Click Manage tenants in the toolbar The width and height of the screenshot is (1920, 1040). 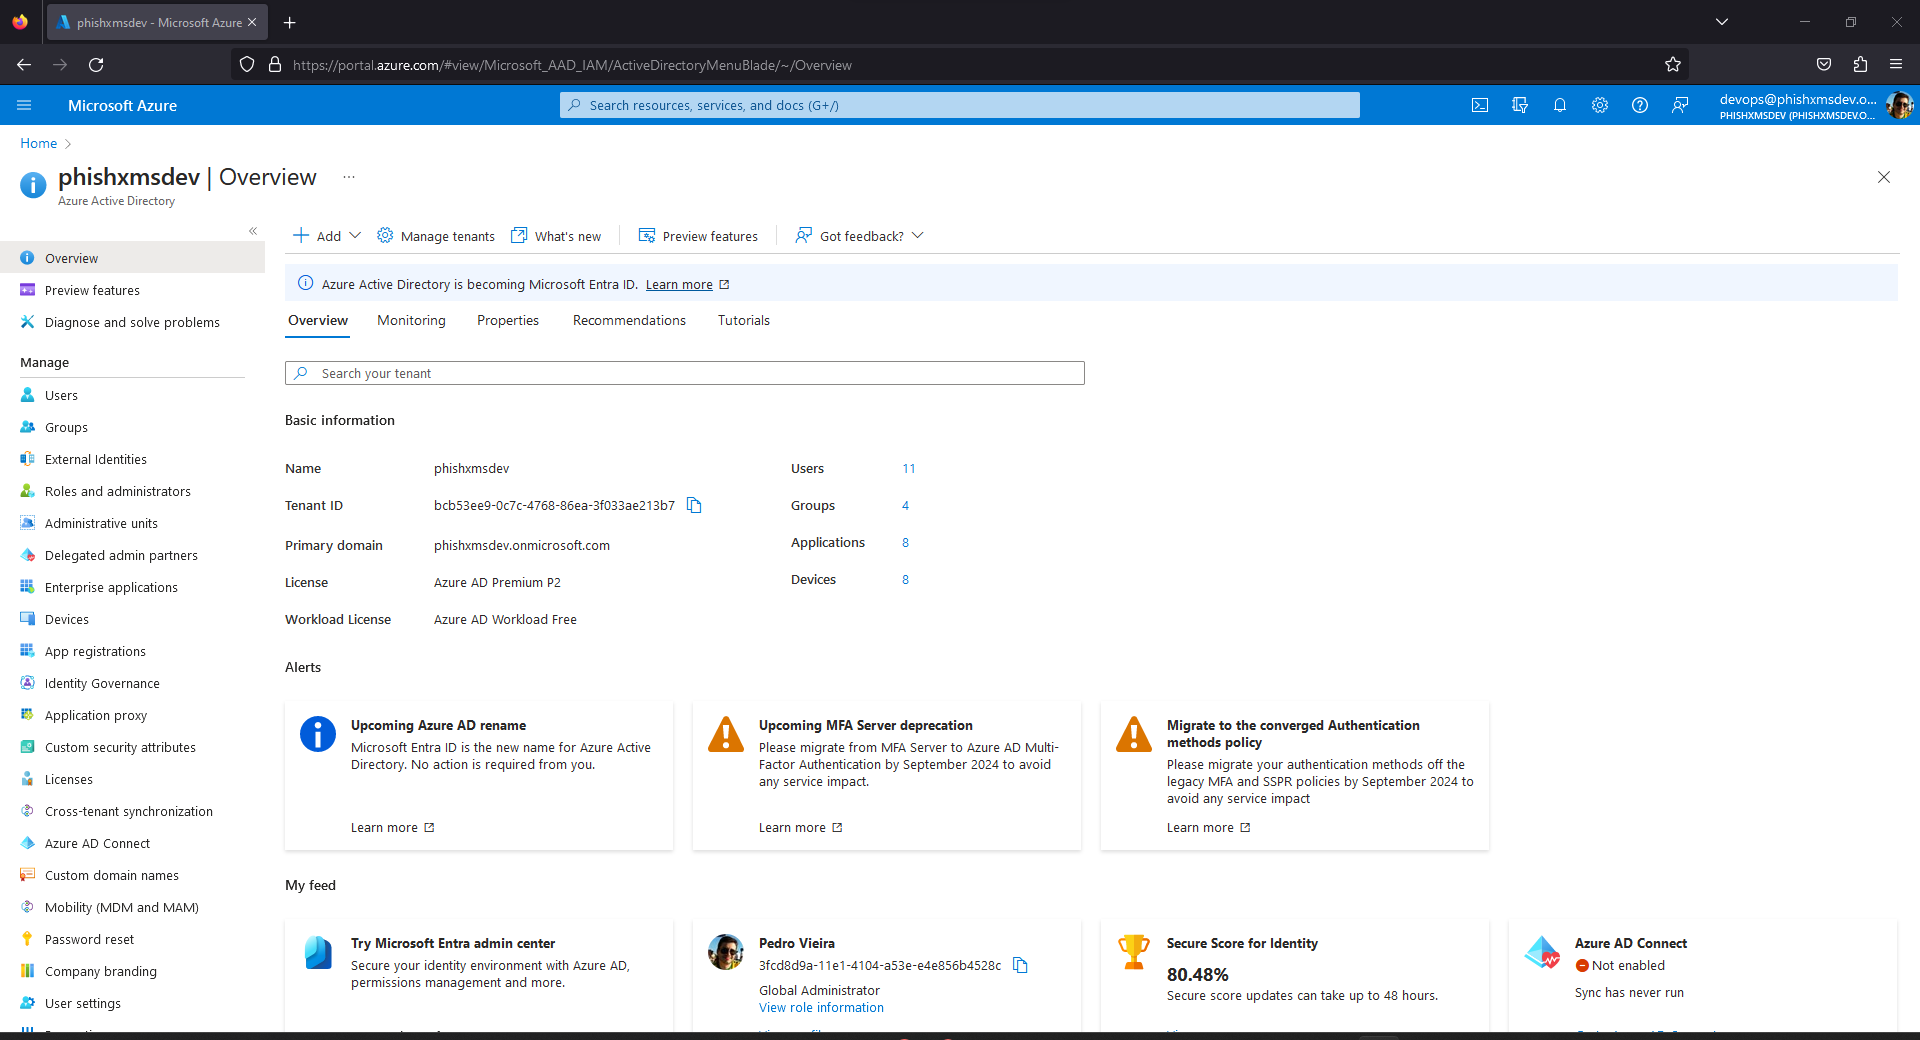(x=436, y=236)
